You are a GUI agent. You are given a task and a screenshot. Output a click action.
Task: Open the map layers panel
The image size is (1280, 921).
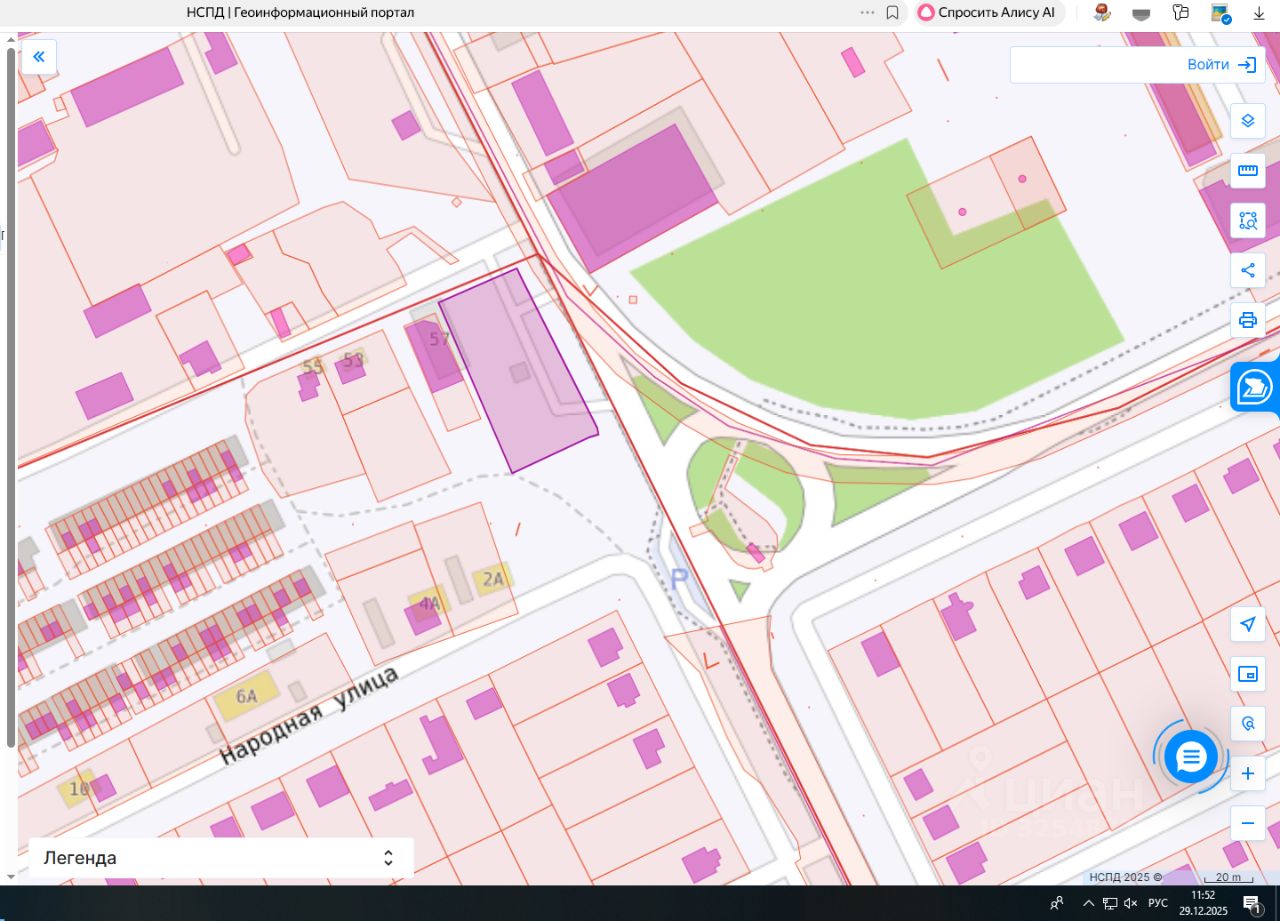point(1248,121)
